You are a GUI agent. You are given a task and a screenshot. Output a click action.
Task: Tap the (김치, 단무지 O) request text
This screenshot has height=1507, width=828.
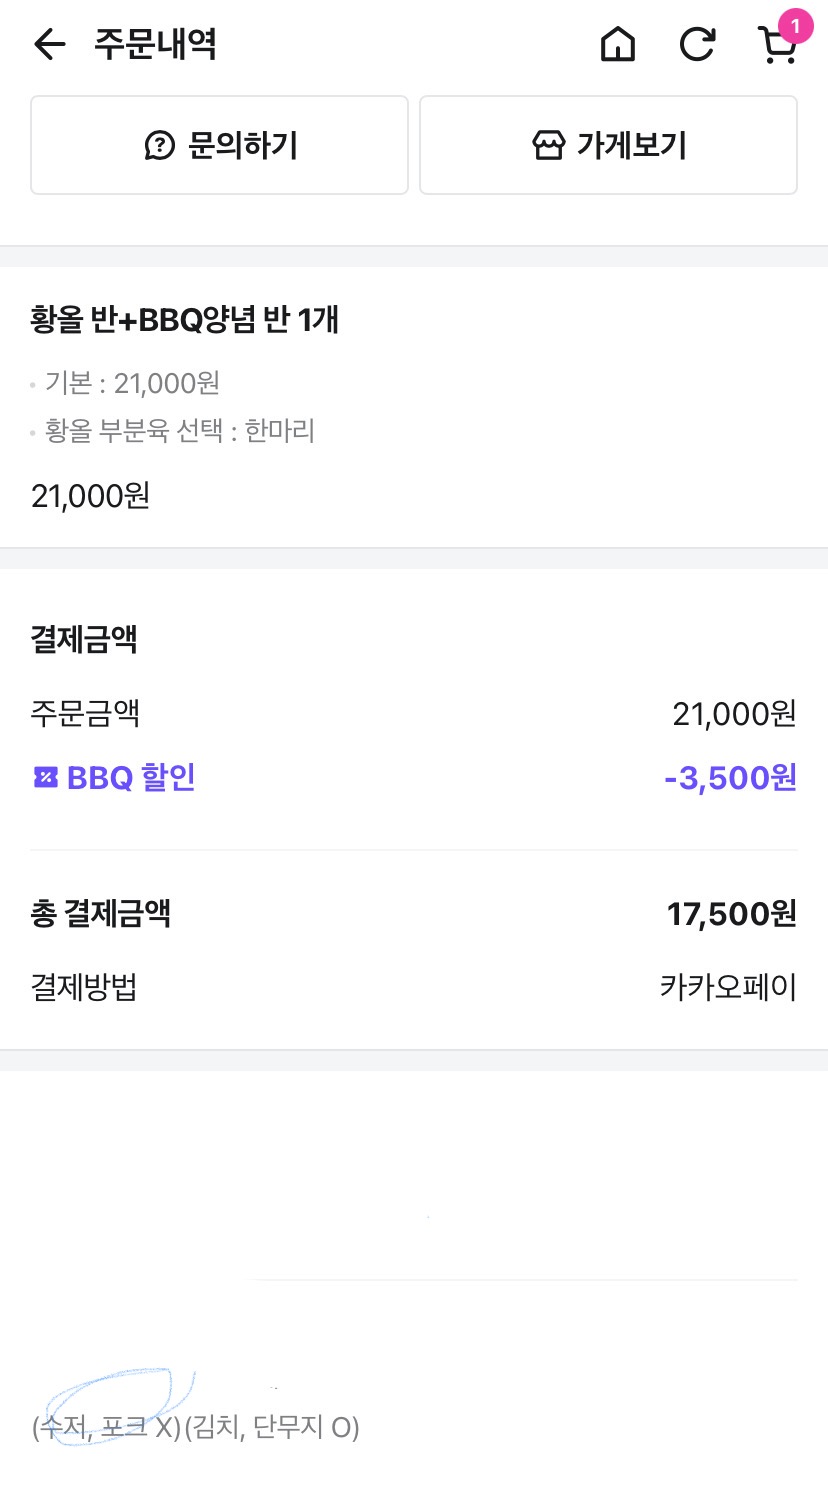pos(272,1427)
